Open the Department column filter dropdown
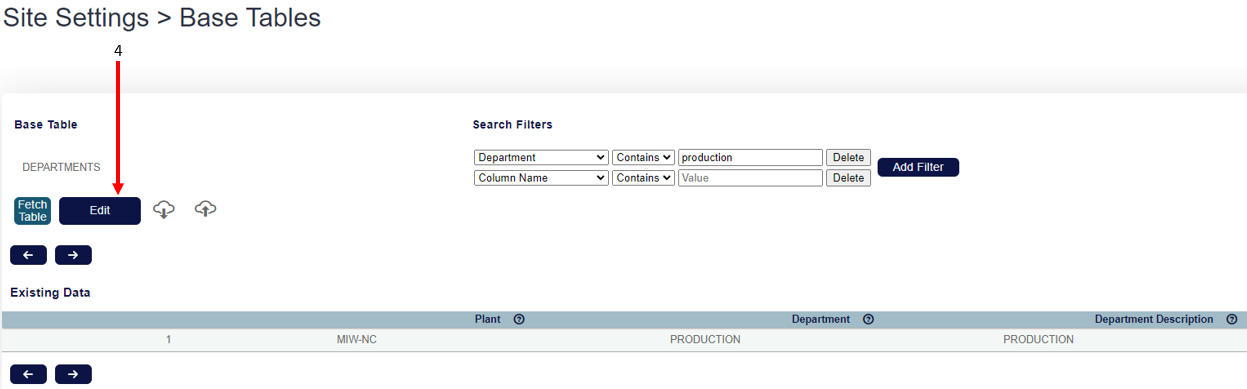Screen dimensions: 1247x389 [541, 158]
